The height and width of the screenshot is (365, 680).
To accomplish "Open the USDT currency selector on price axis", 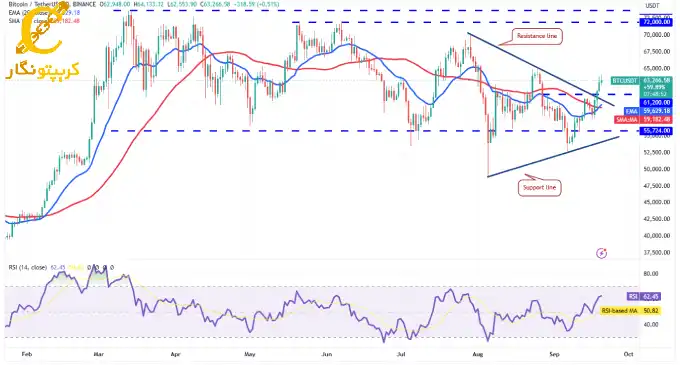I will click(x=653, y=6).
